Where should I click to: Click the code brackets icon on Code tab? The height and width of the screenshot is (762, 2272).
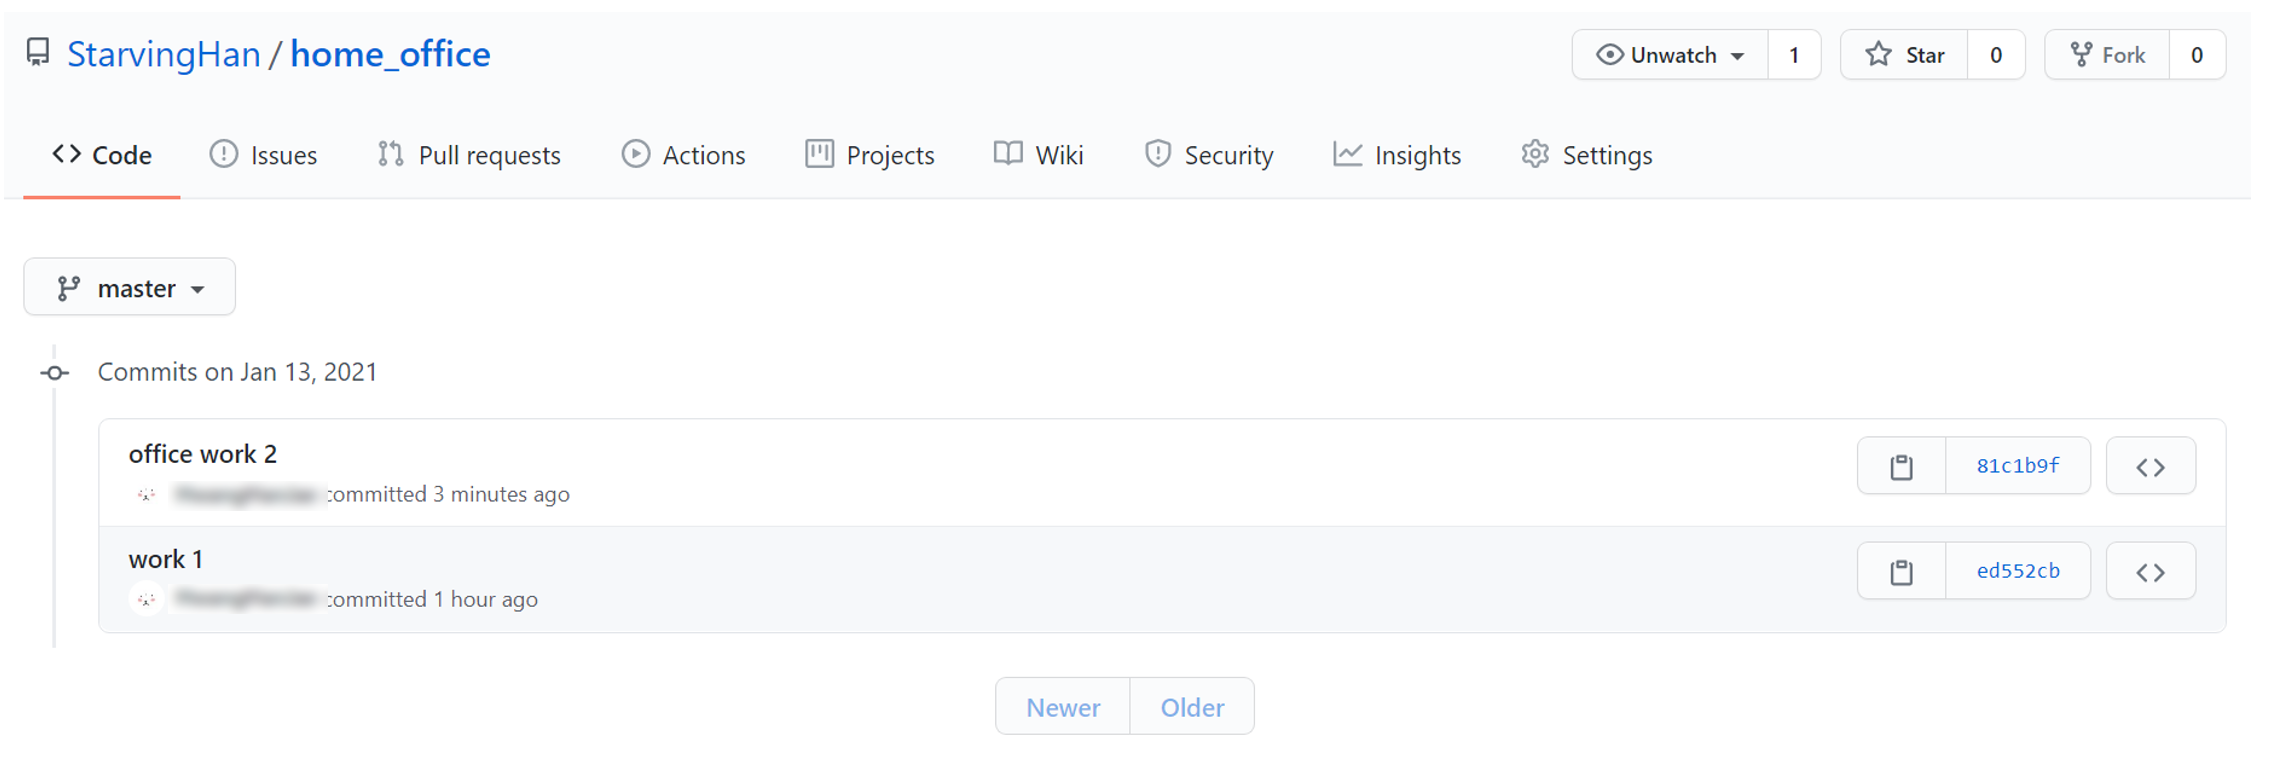point(66,154)
